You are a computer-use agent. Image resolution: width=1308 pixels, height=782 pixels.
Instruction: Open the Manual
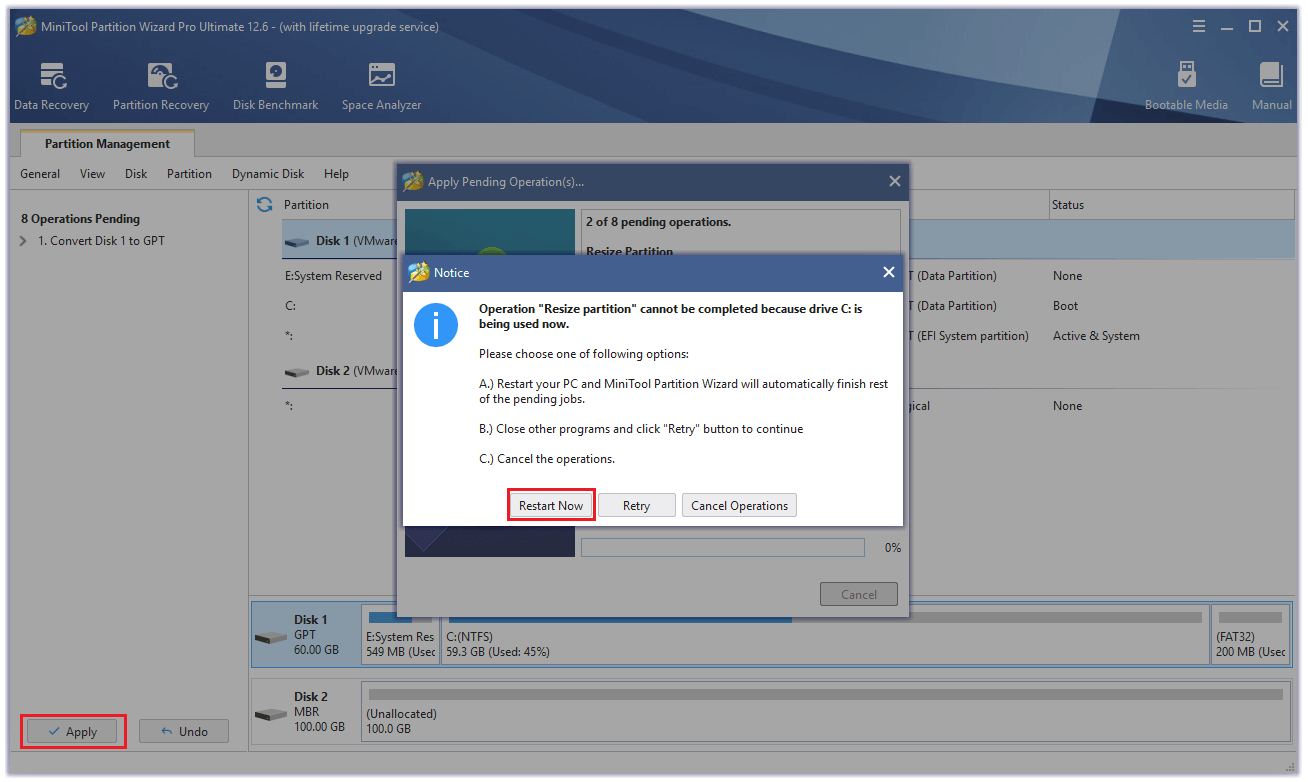[1271, 87]
